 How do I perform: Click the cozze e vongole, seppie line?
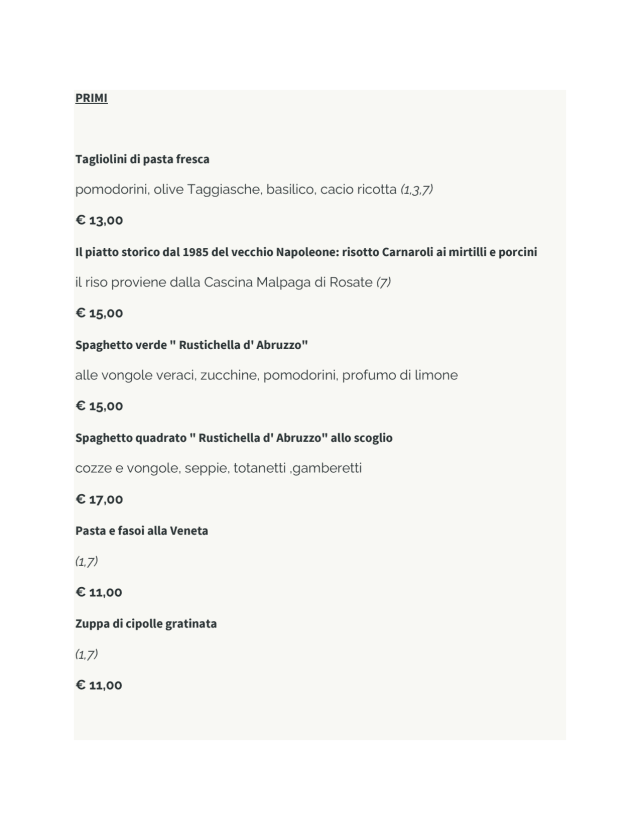(218, 468)
